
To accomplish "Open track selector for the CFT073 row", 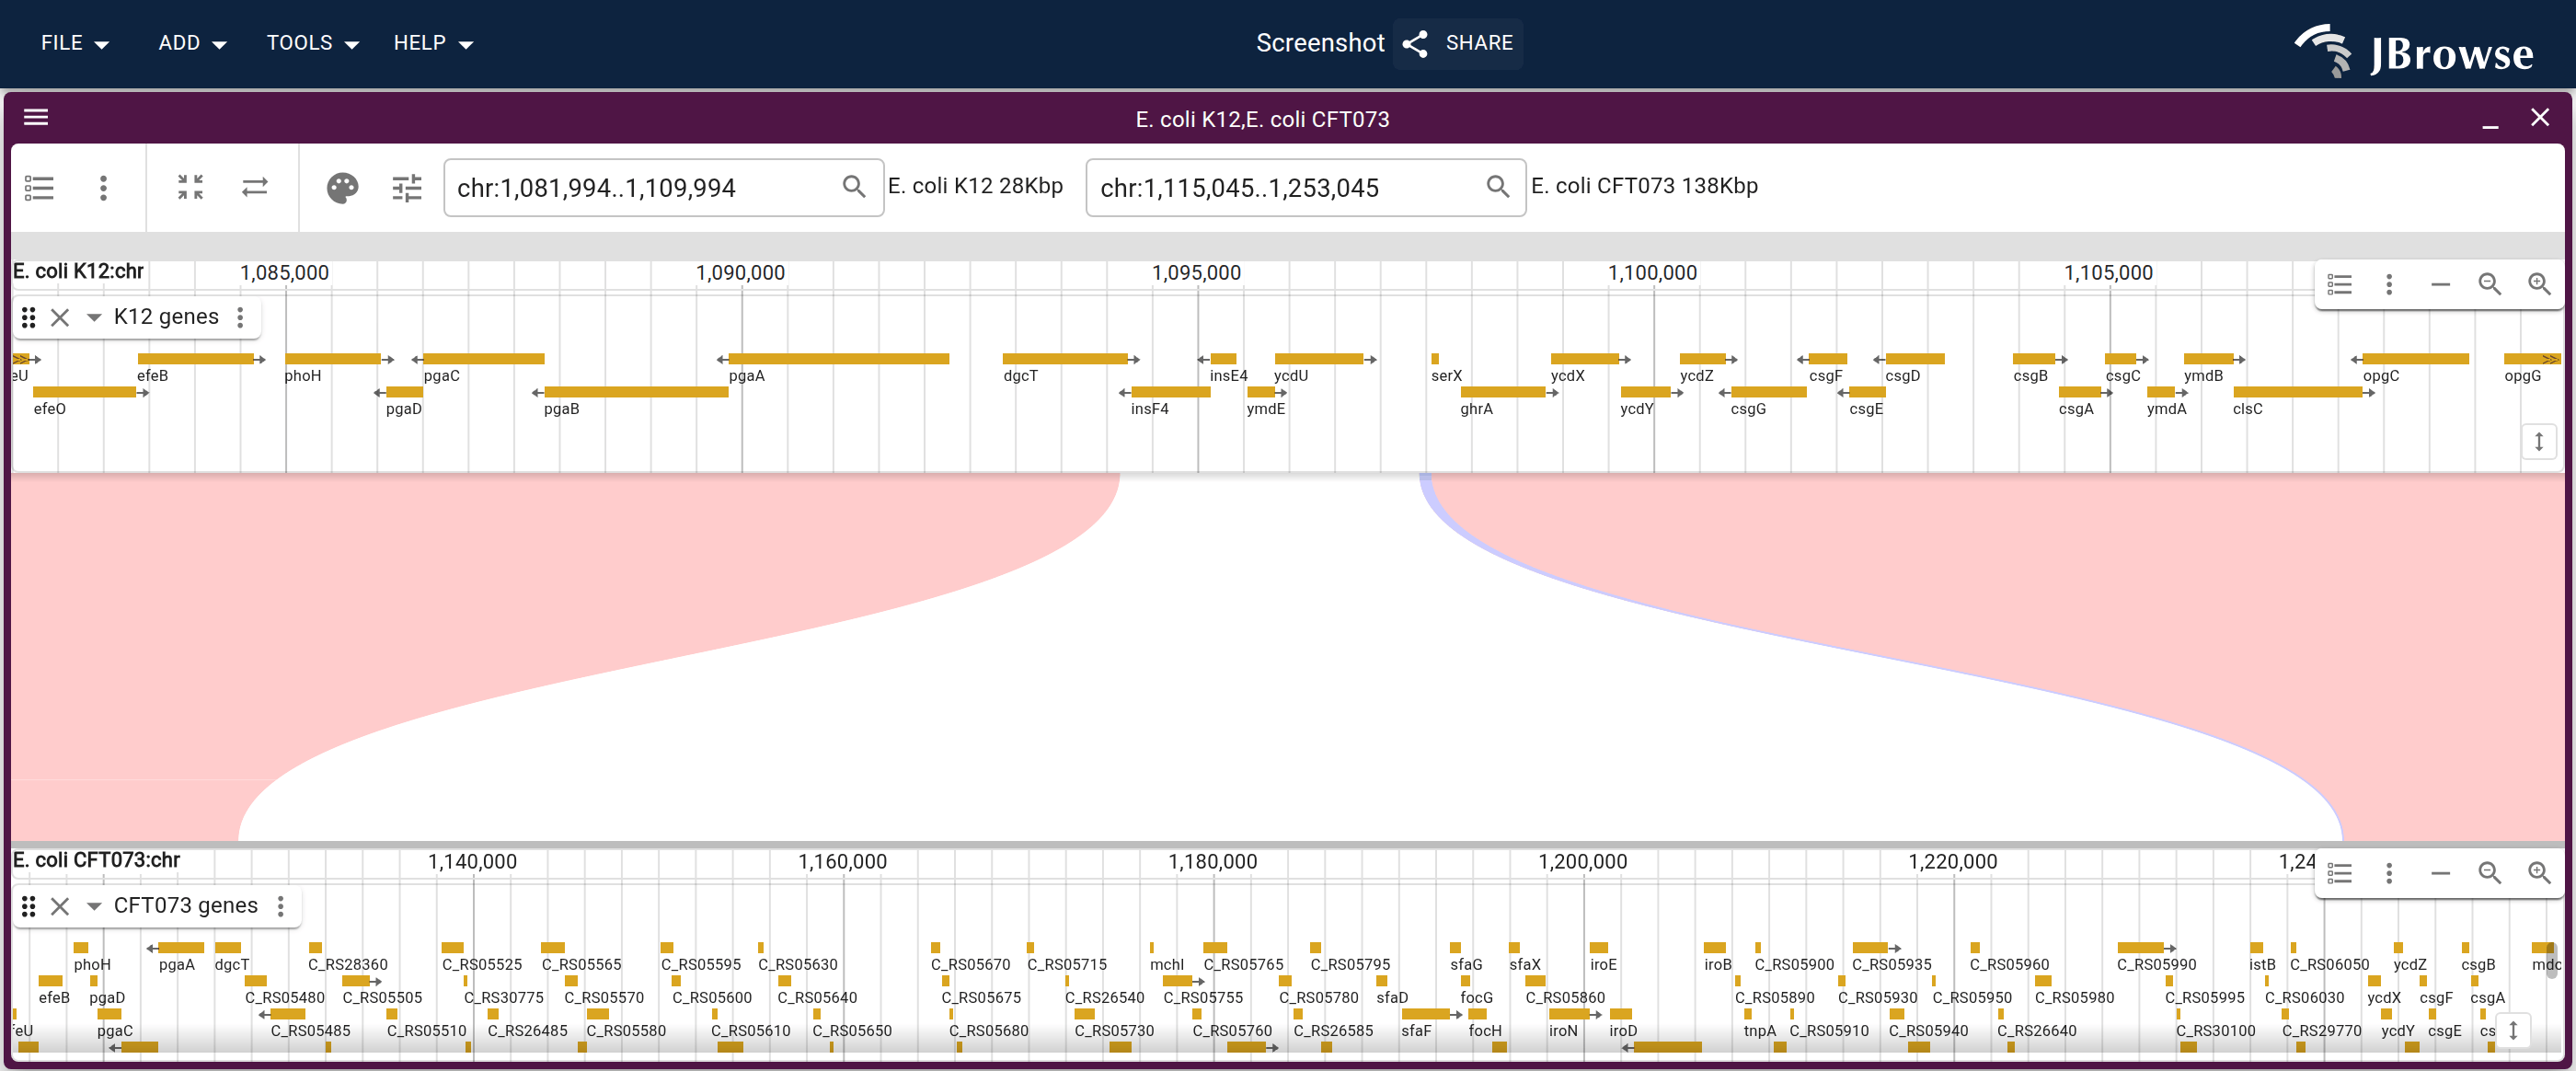I will 2340,874.
